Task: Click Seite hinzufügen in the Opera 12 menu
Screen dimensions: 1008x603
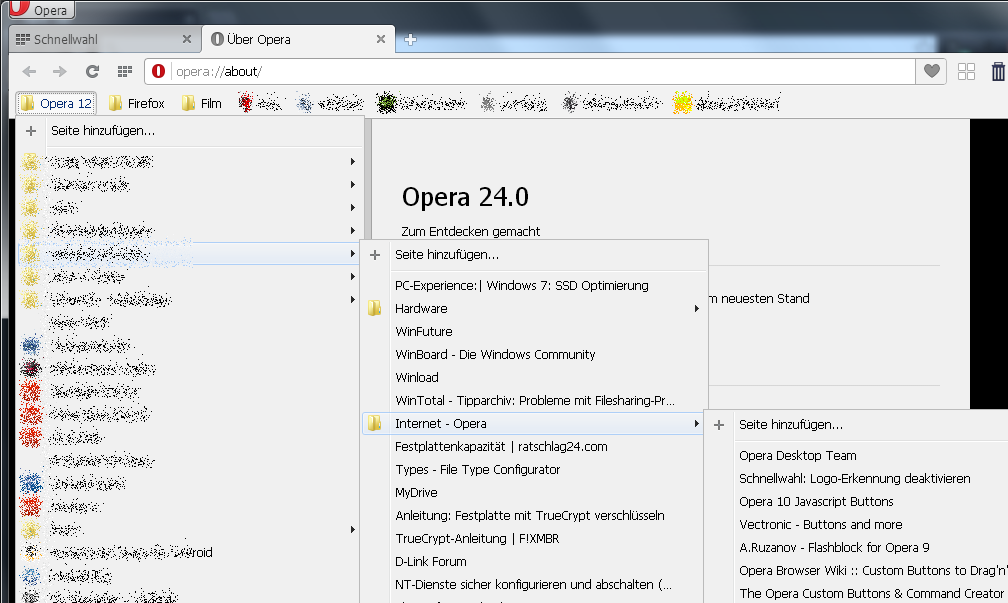Action: tap(190, 130)
